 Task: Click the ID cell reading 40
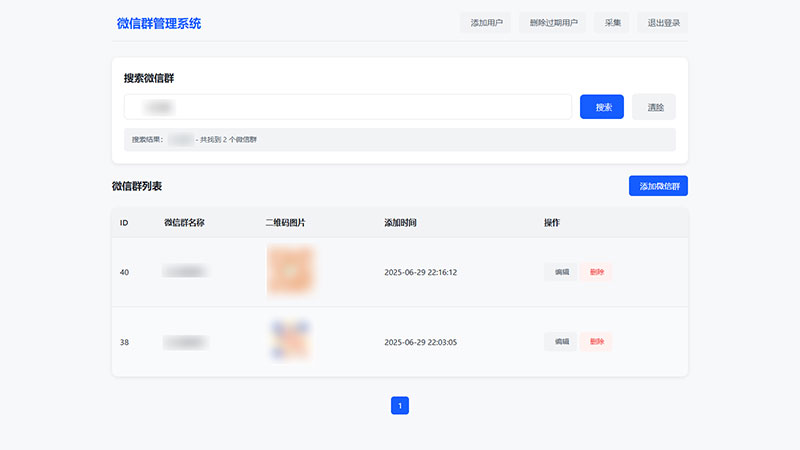124,272
